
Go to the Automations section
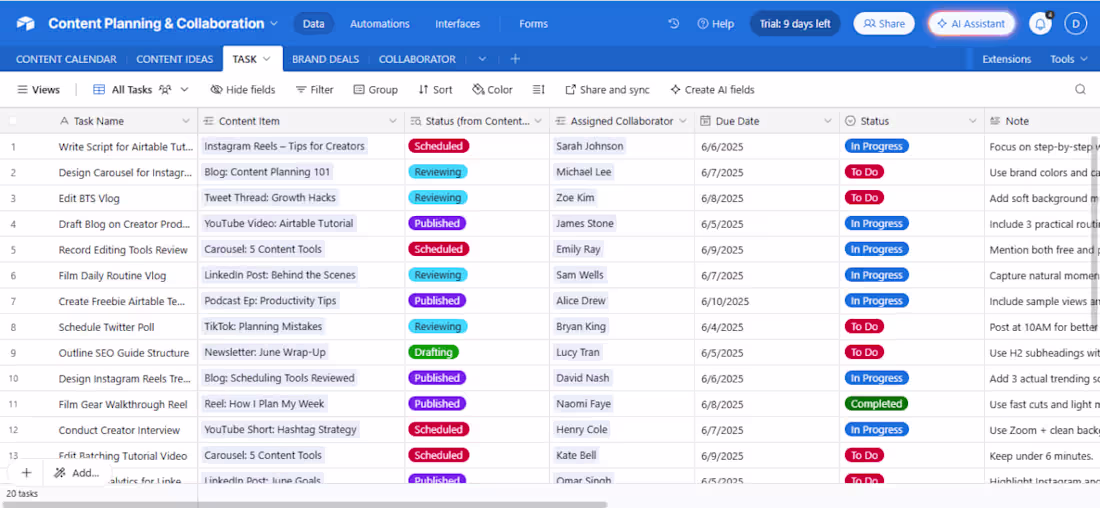pyautogui.click(x=380, y=24)
